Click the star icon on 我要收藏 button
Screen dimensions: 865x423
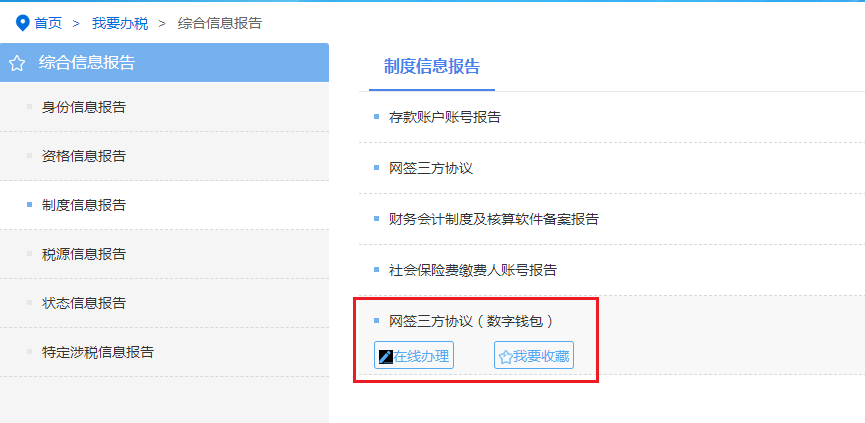tap(505, 357)
